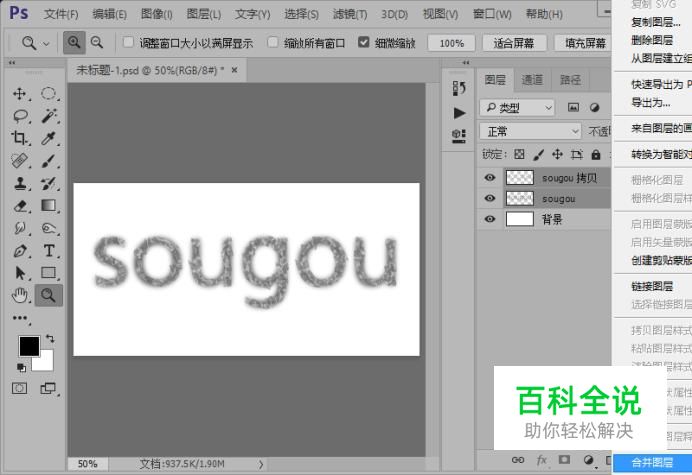
Task: Toggle lock position icon
Action: point(557,154)
